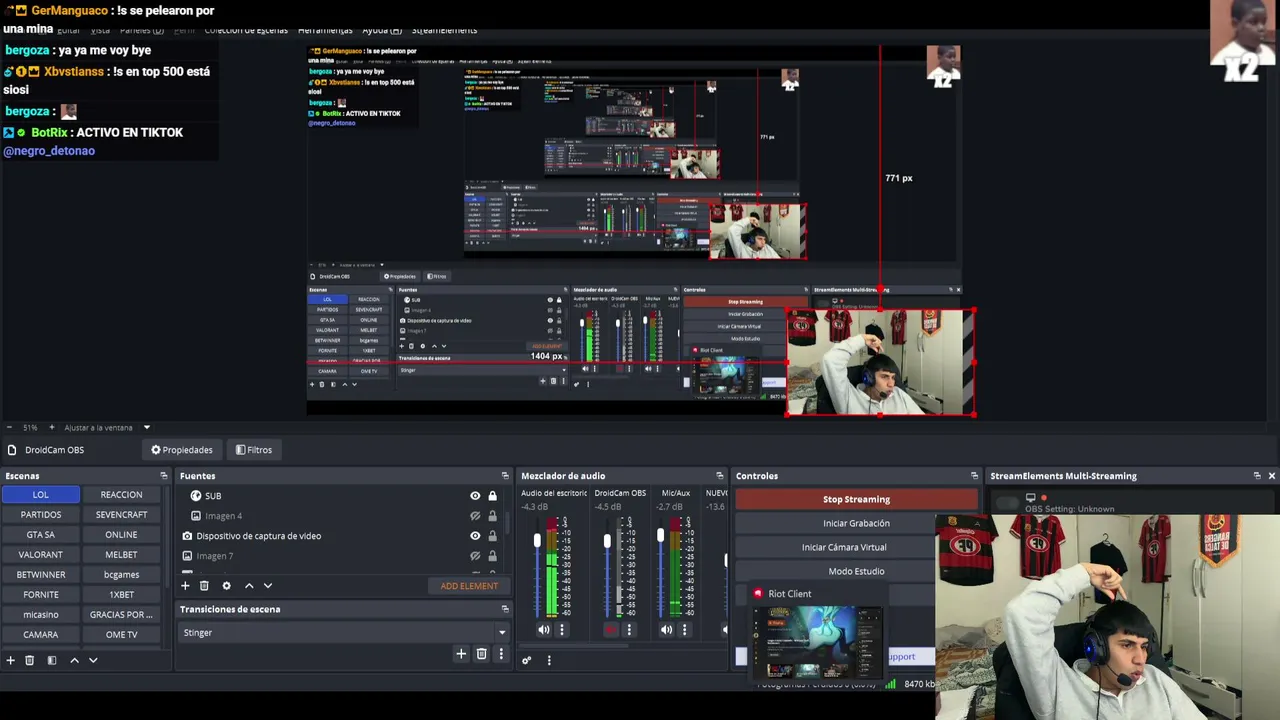Image resolution: width=1280 pixels, height=720 pixels.
Task: Add a new source with the plus icon under Fuentes
Action: (x=185, y=586)
